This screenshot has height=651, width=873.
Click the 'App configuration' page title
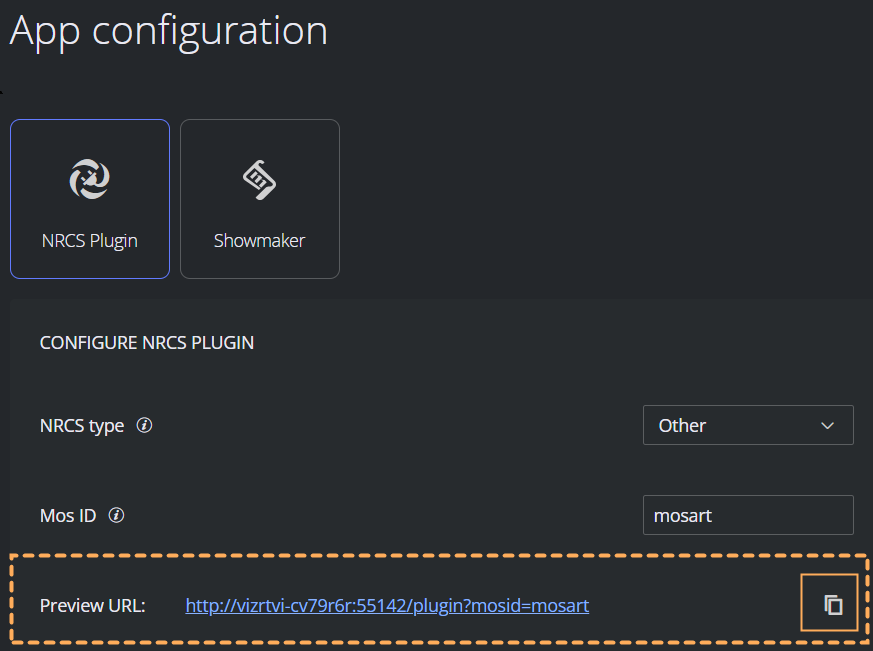click(169, 32)
